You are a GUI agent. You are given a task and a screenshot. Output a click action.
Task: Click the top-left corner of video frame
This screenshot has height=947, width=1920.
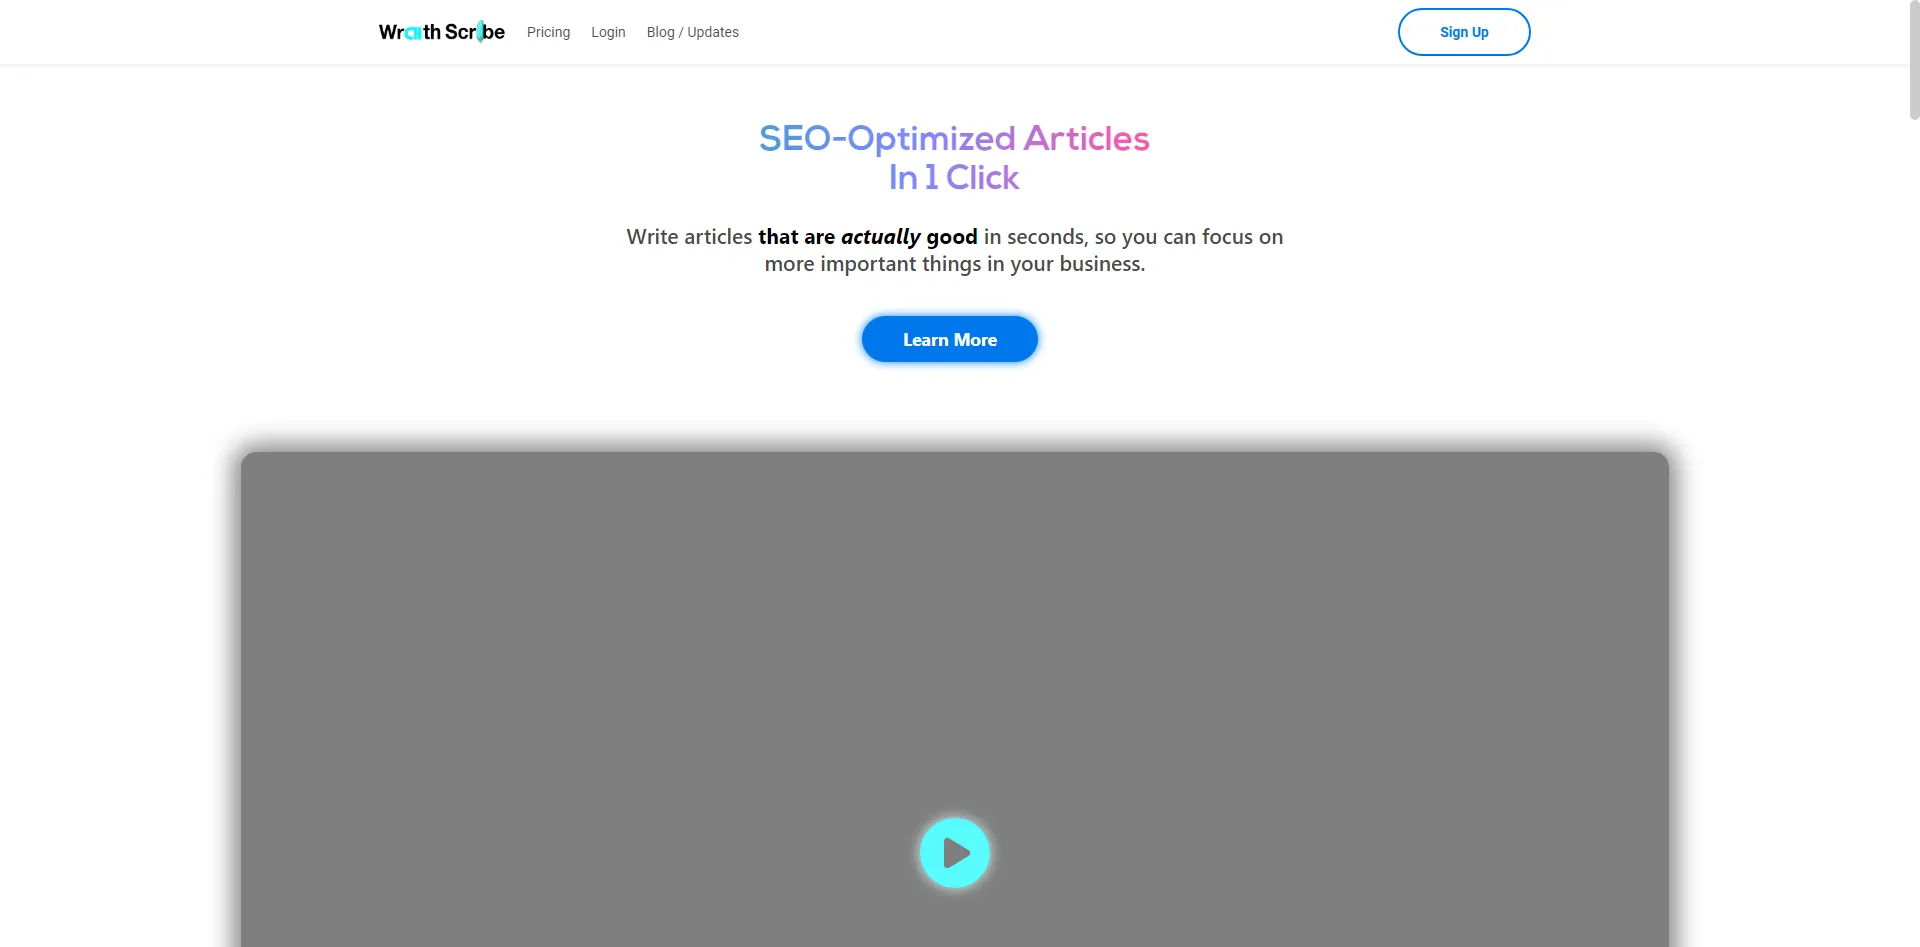[247, 458]
